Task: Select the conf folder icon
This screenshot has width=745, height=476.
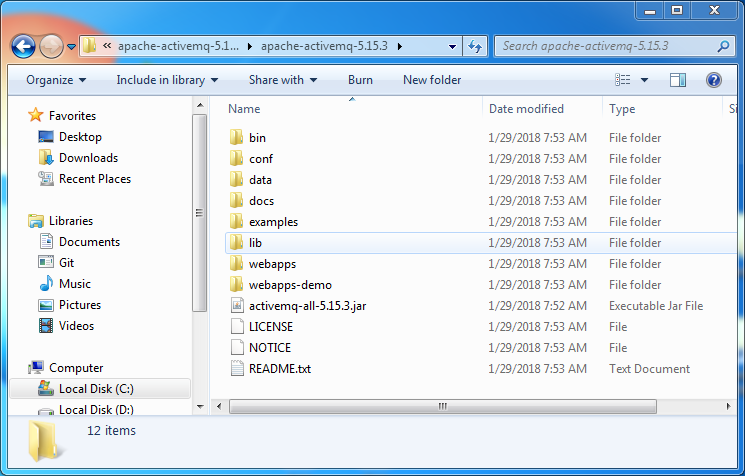Action: 237,158
